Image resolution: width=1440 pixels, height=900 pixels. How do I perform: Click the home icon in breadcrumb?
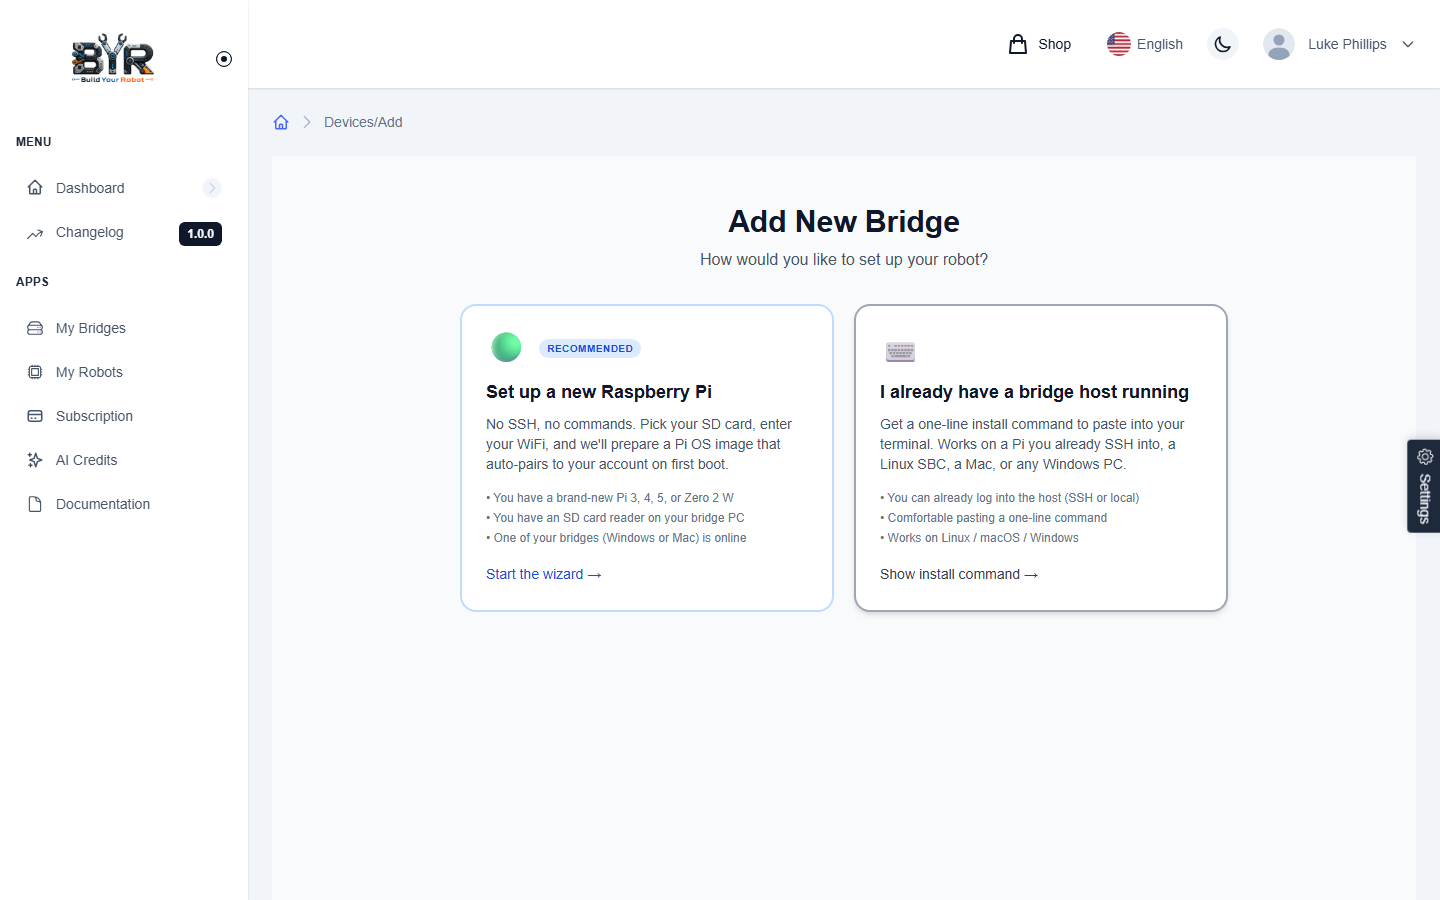[x=281, y=122]
